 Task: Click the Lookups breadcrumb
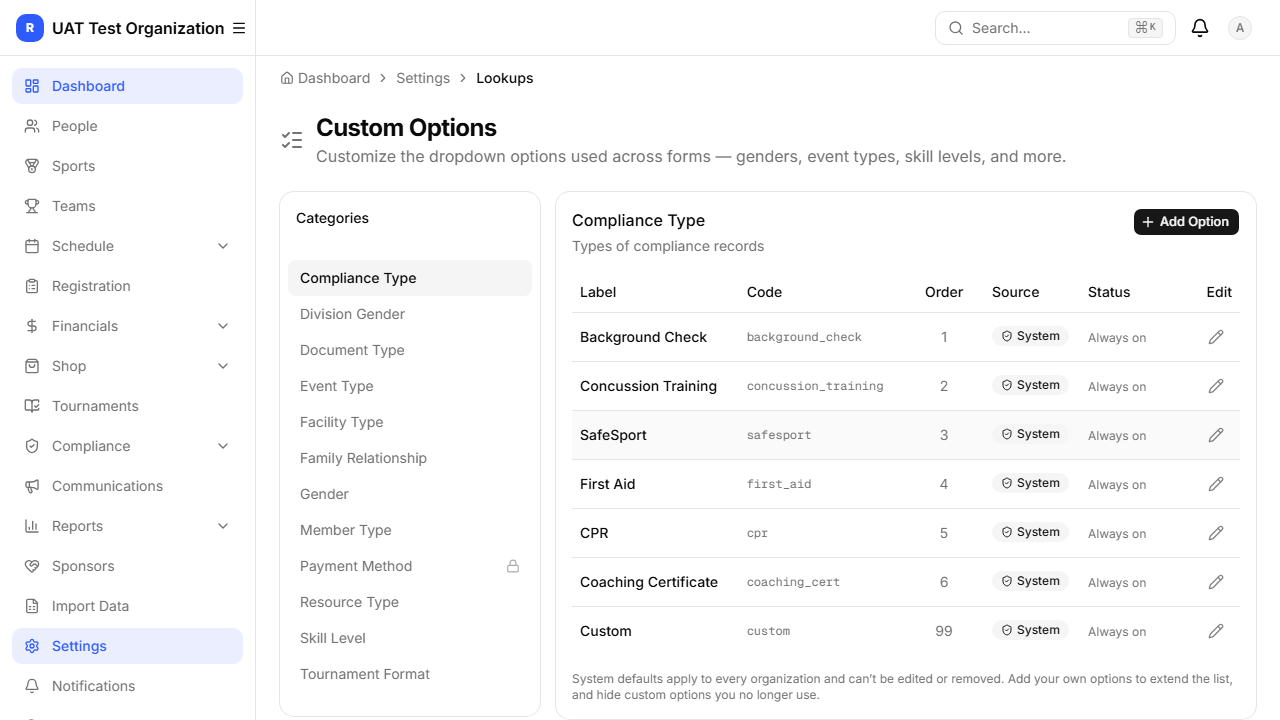click(505, 78)
